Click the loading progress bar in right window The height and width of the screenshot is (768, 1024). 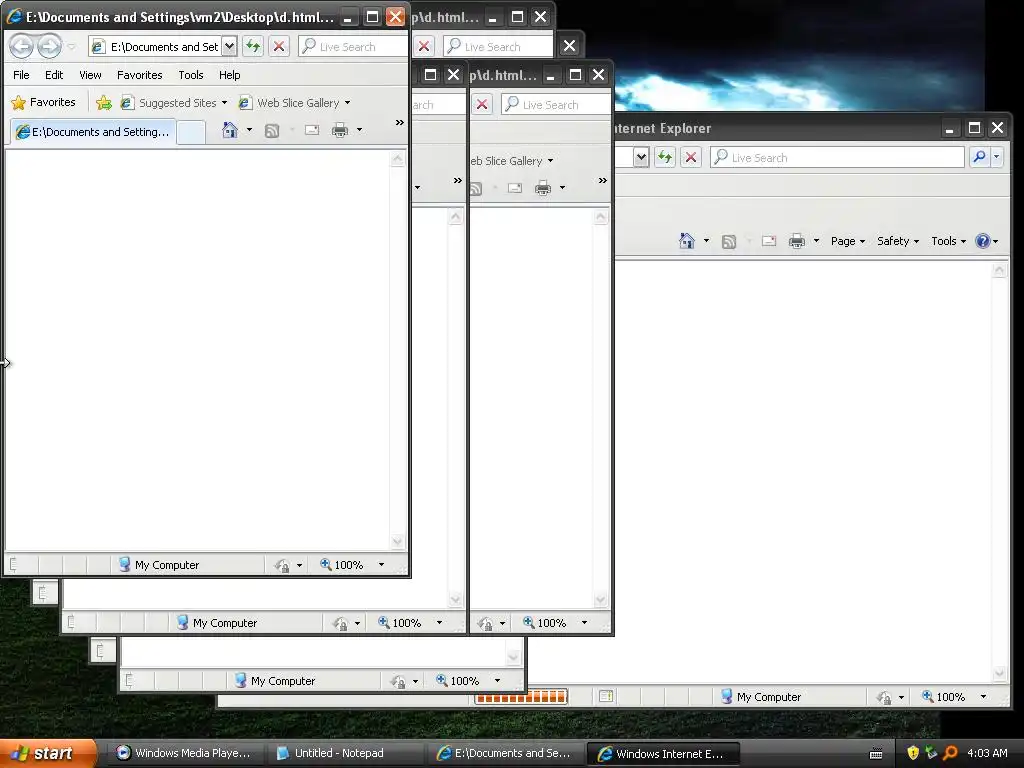click(521, 697)
